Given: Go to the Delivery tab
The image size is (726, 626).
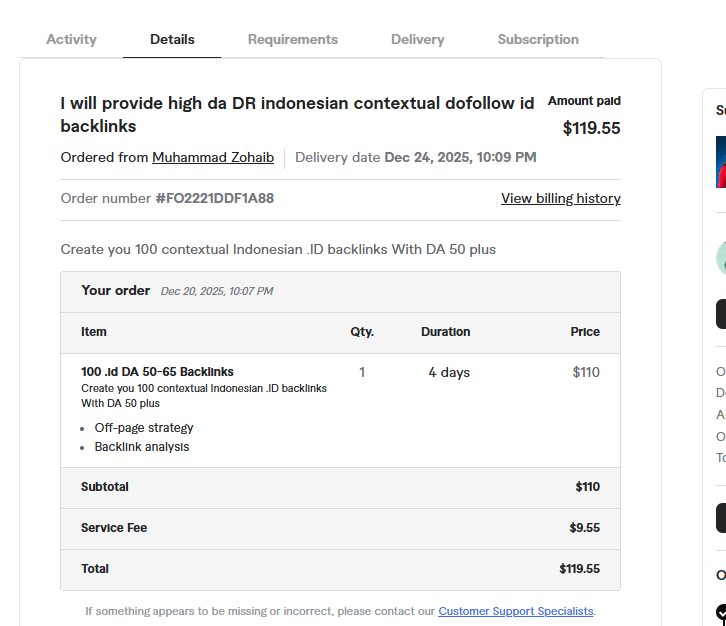Looking at the screenshot, I should point(417,40).
